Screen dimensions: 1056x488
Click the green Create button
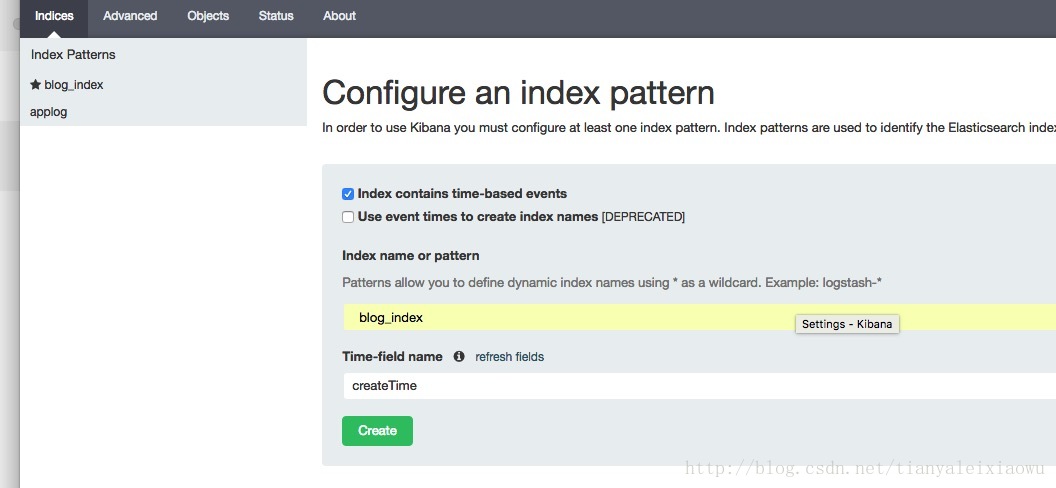click(377, 431)
